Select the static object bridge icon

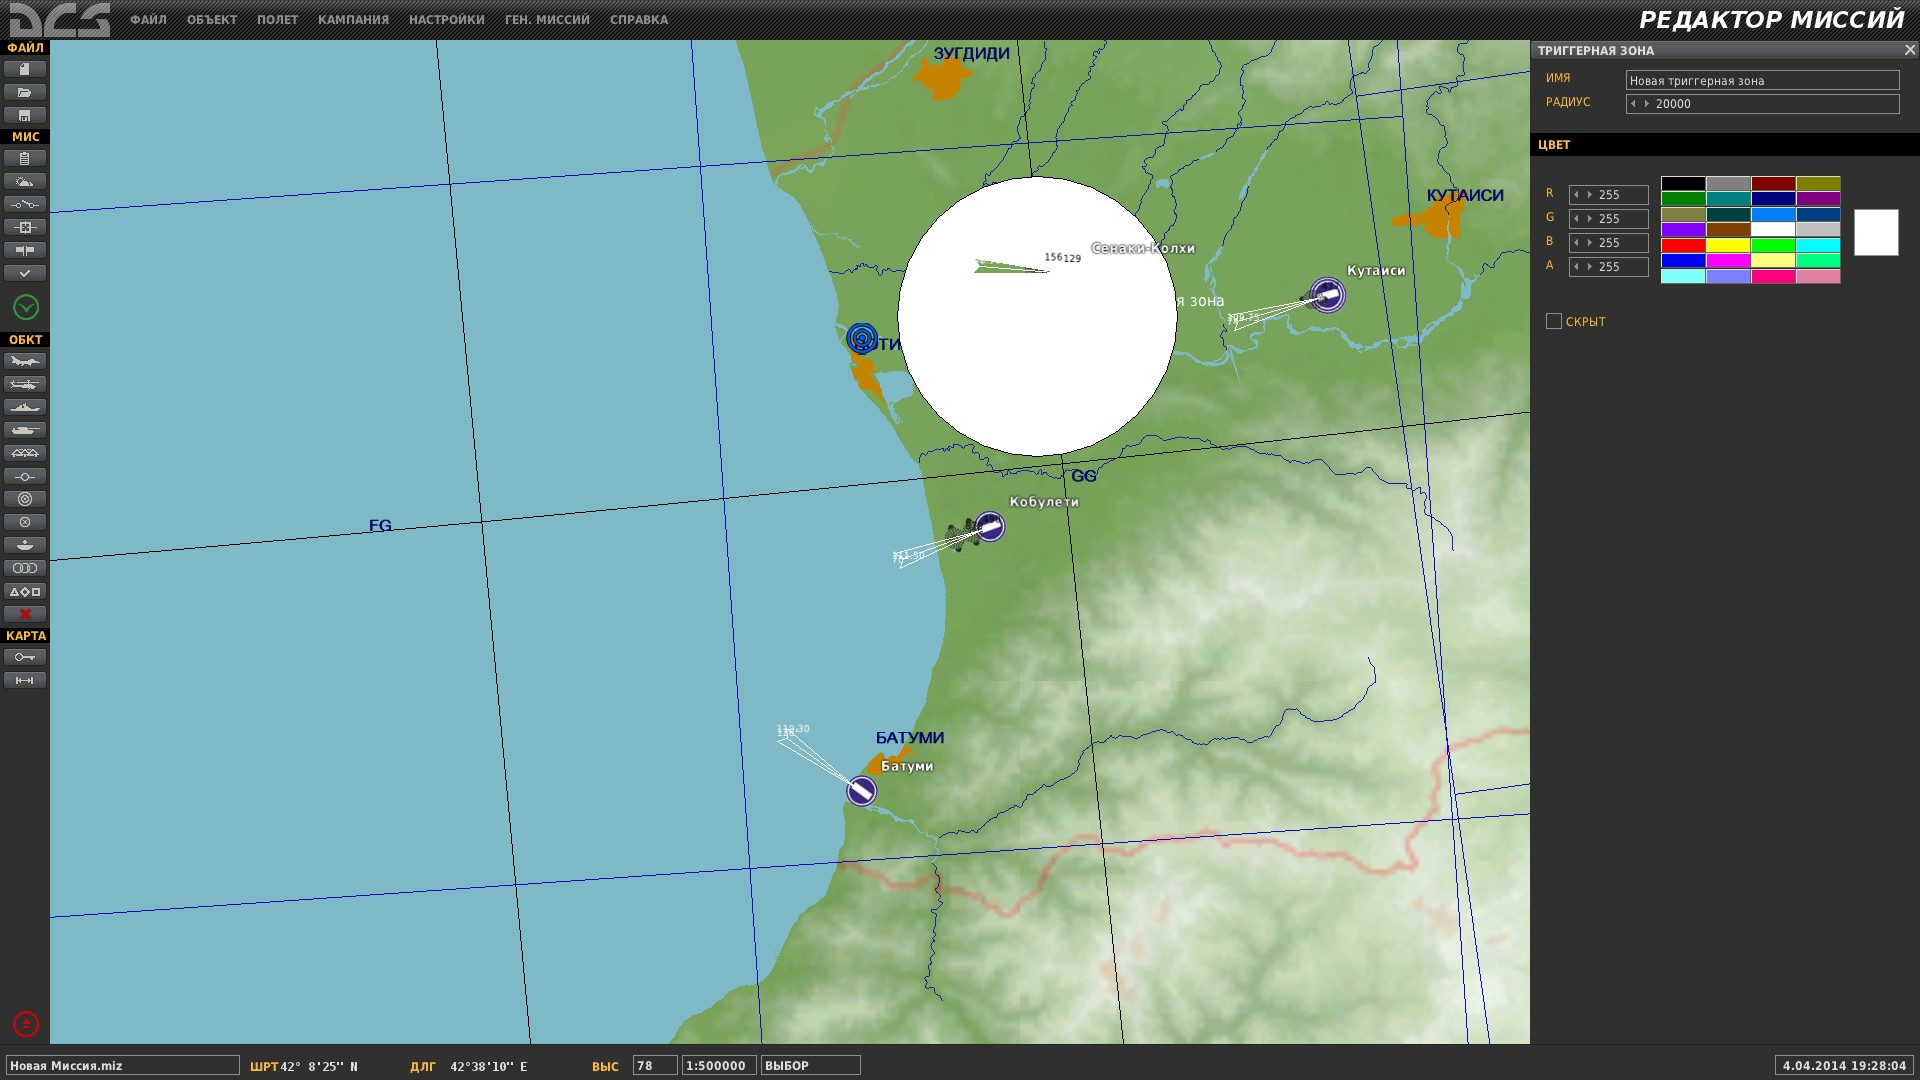(x=25, y=453)
